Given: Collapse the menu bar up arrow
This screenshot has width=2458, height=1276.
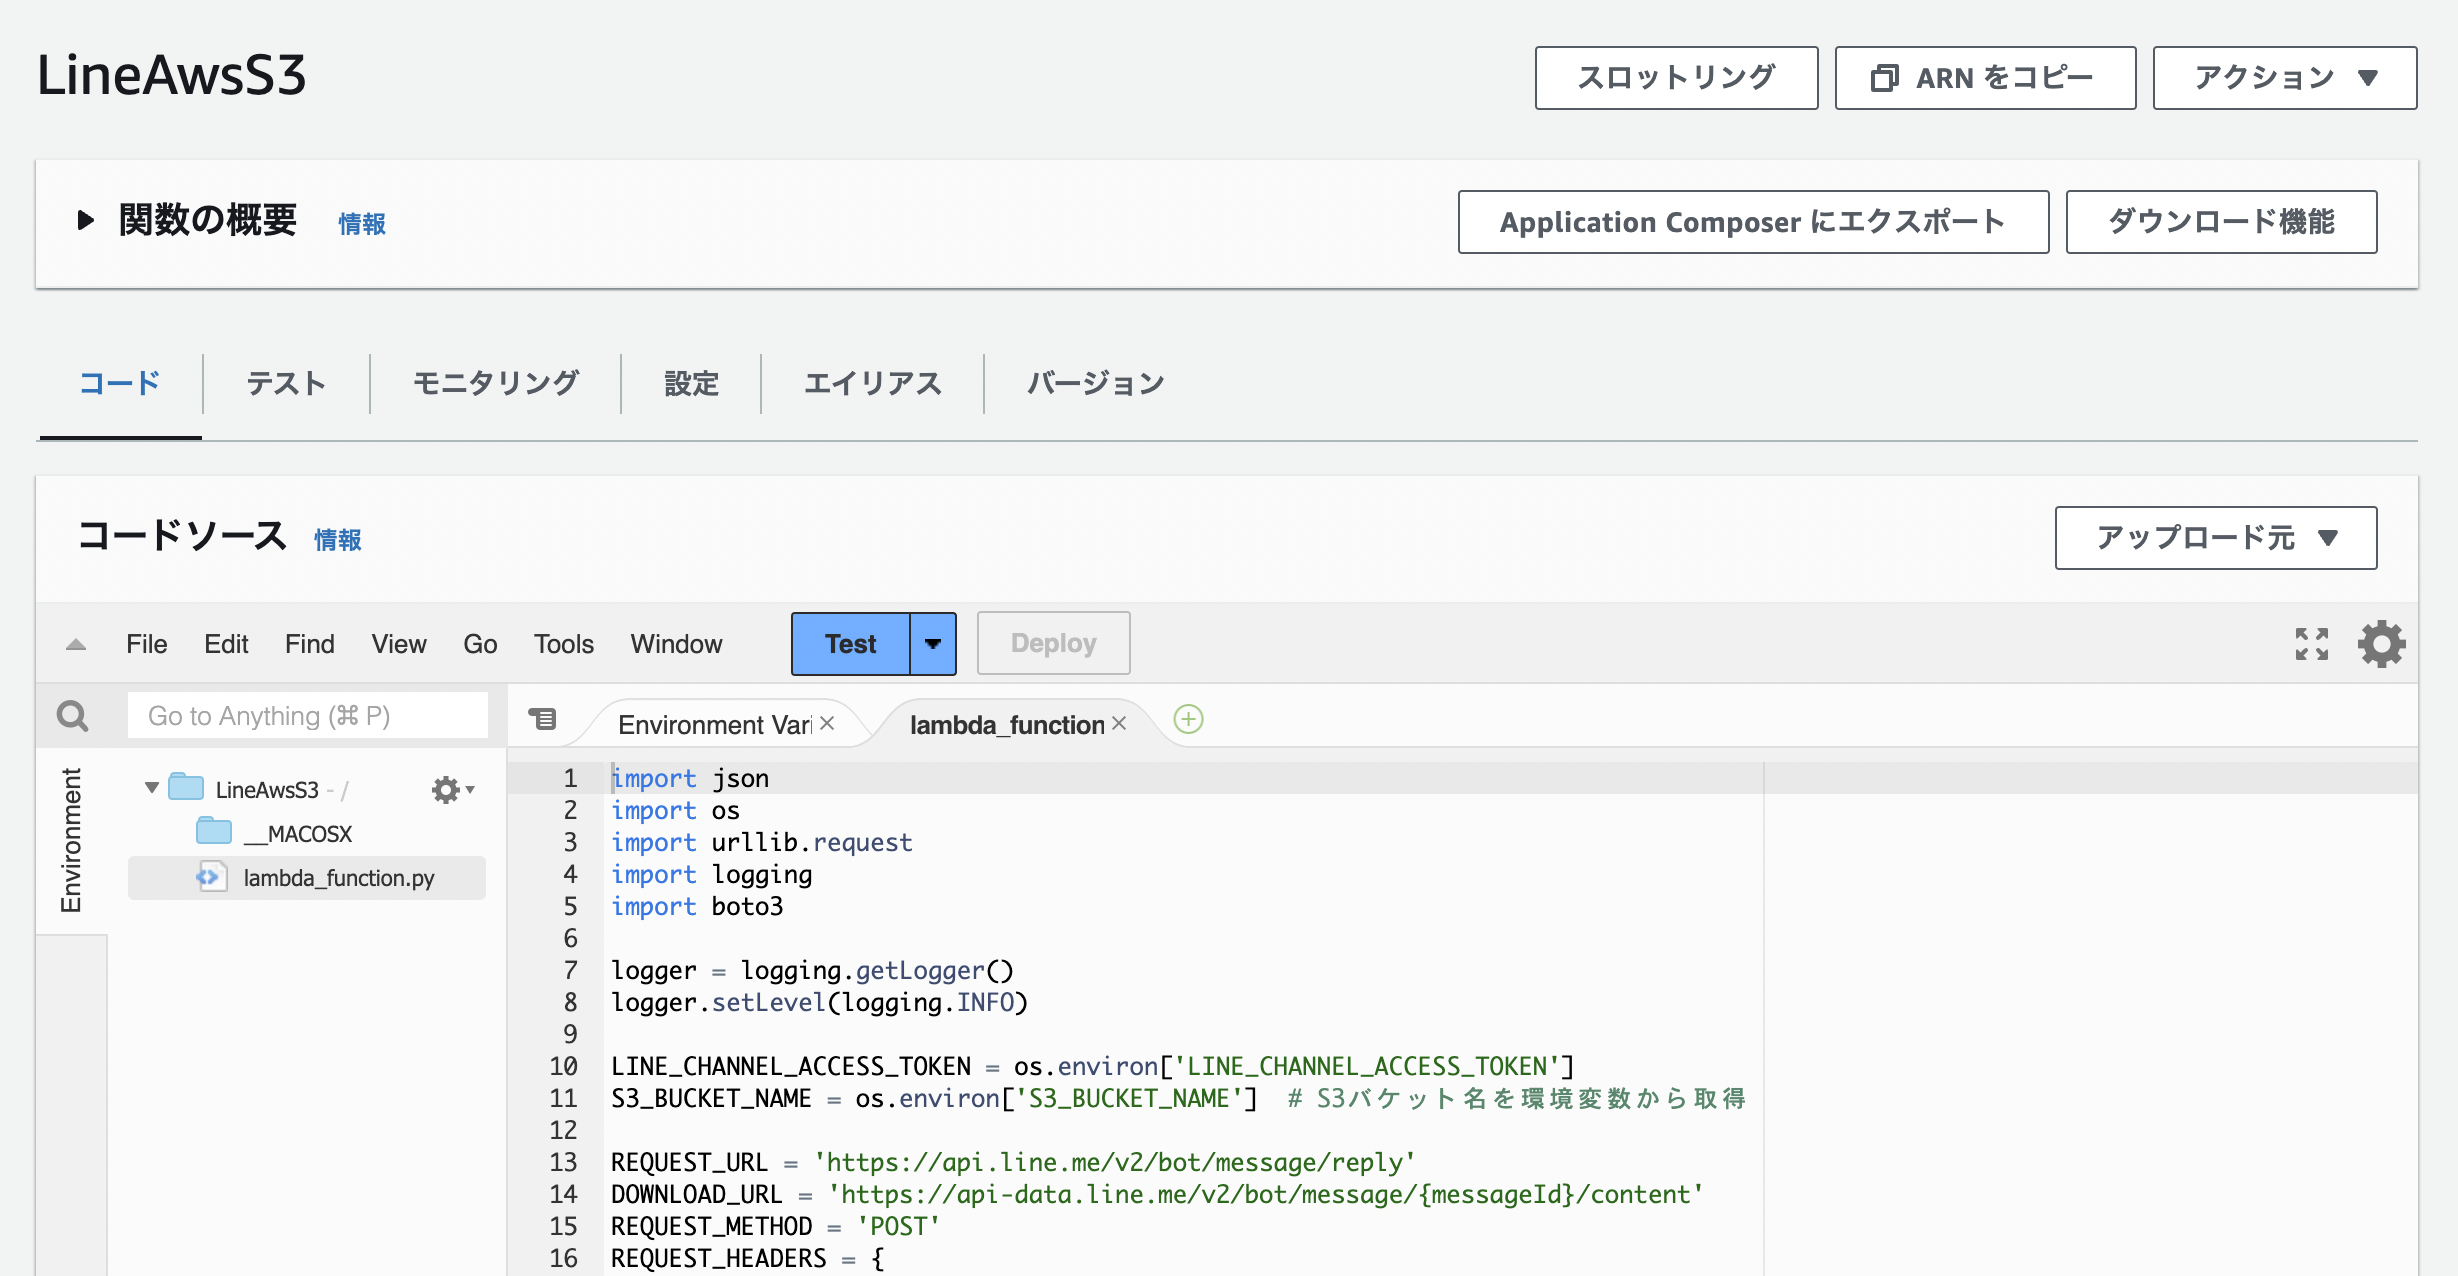Looking at the screenshot, I should [x=76, y=645].
